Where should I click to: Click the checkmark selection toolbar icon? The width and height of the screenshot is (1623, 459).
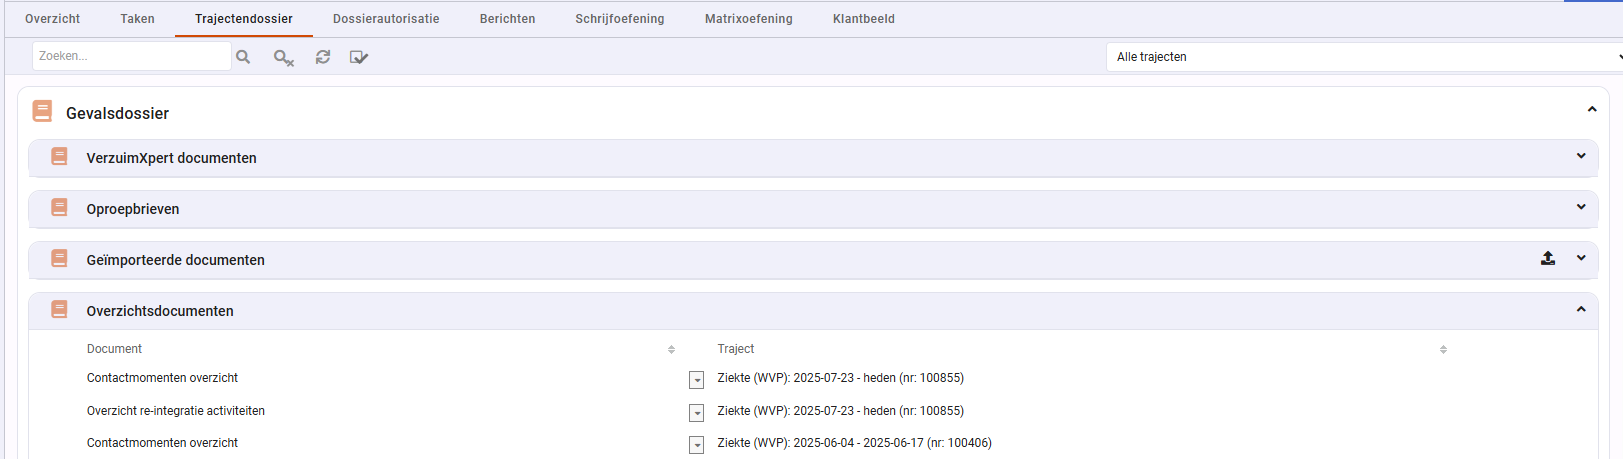click(359, 57)
